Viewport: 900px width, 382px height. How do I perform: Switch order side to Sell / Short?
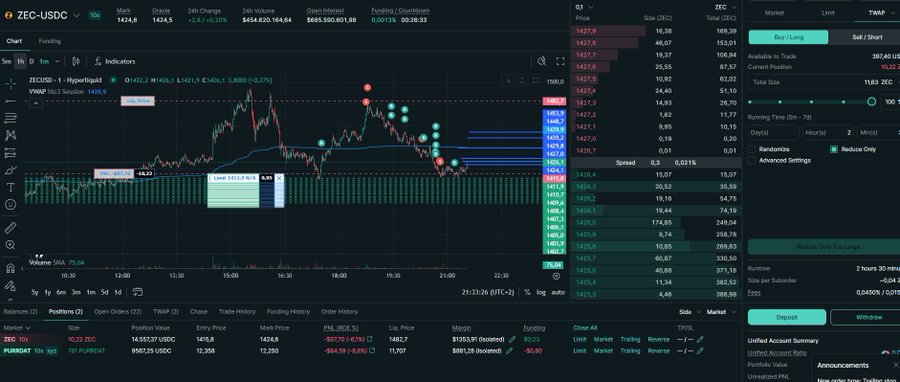(x=867, y=37)
